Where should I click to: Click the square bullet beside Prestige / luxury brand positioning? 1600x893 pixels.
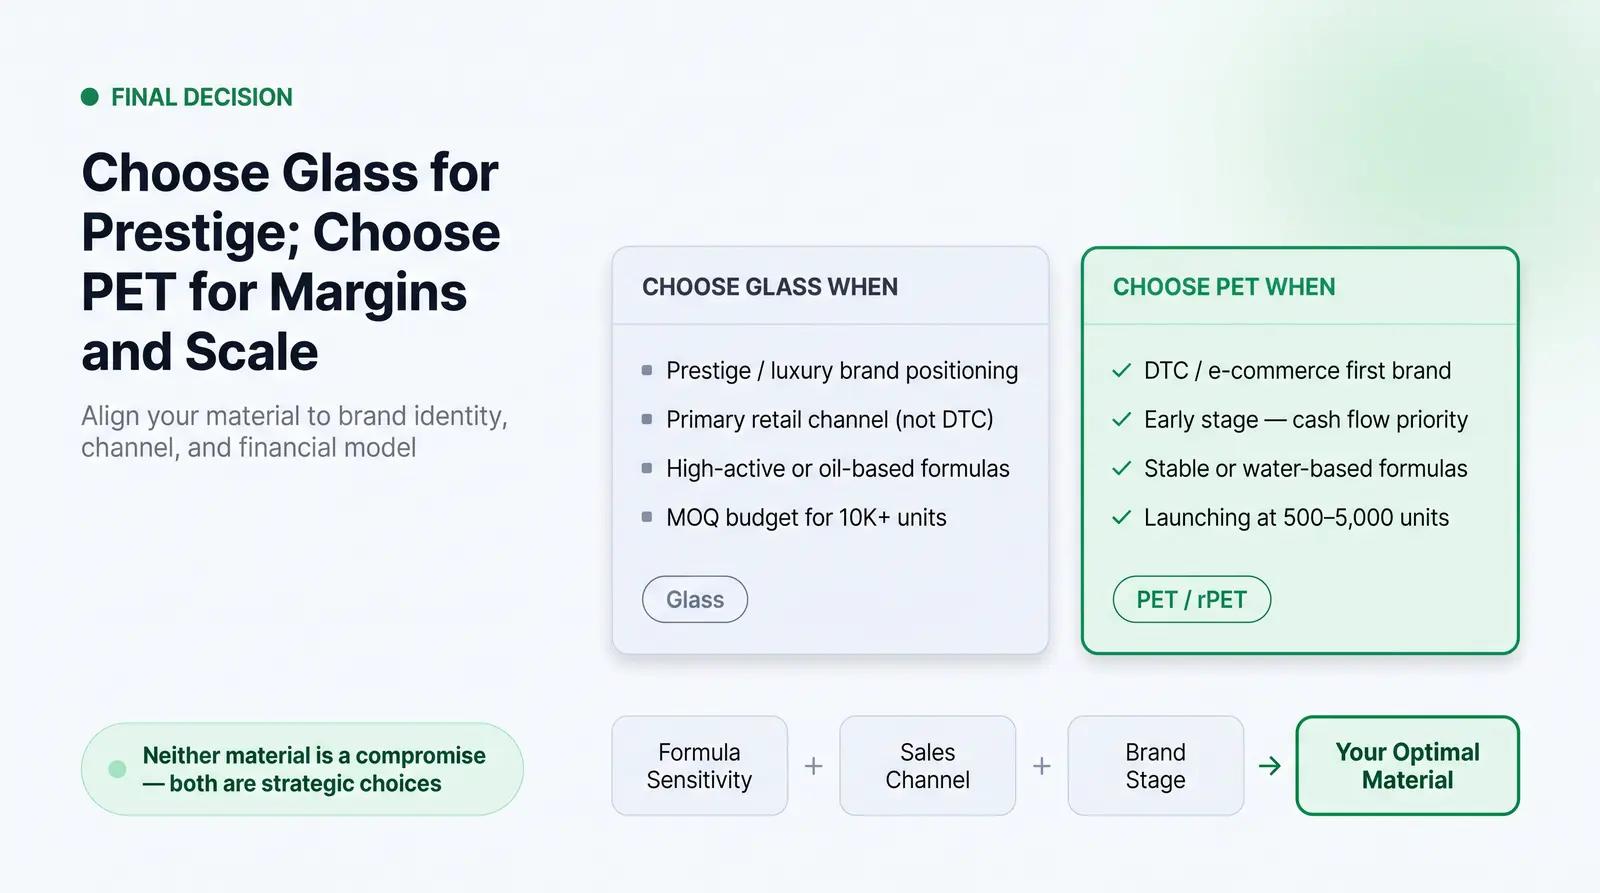[x=647, y=370]
